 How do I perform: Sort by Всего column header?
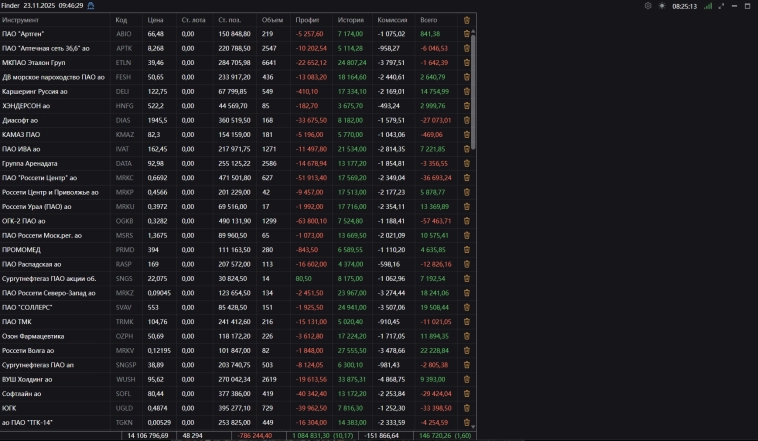coord(428,20)
